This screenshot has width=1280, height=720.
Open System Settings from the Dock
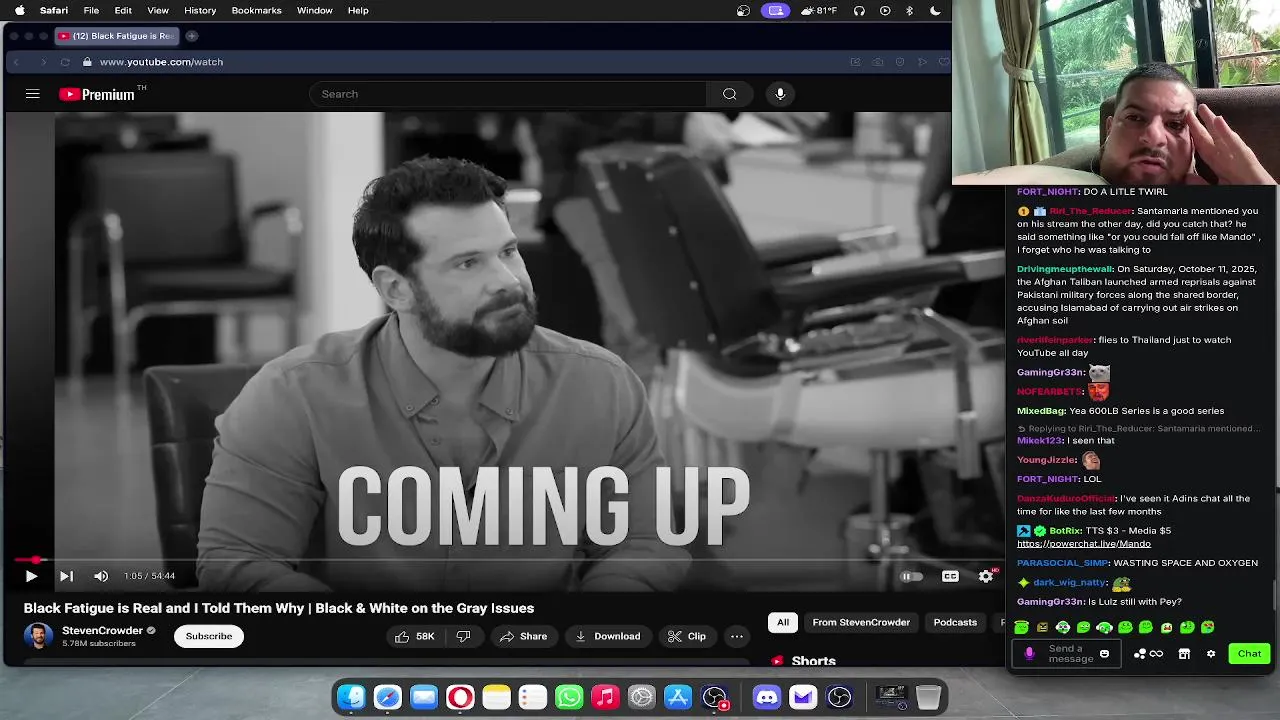(642, 697)
